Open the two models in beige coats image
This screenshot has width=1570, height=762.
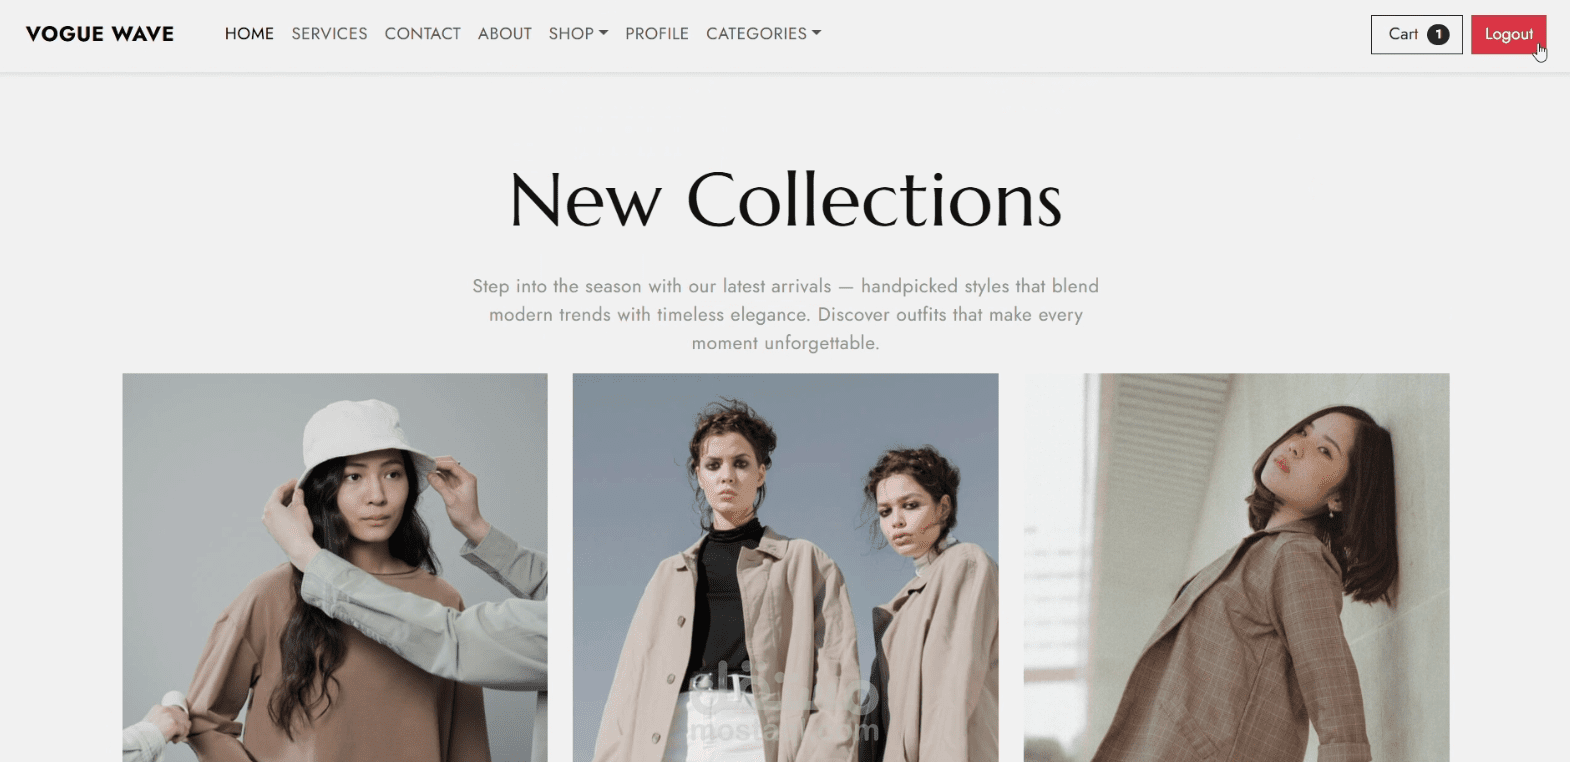(785, 568)
